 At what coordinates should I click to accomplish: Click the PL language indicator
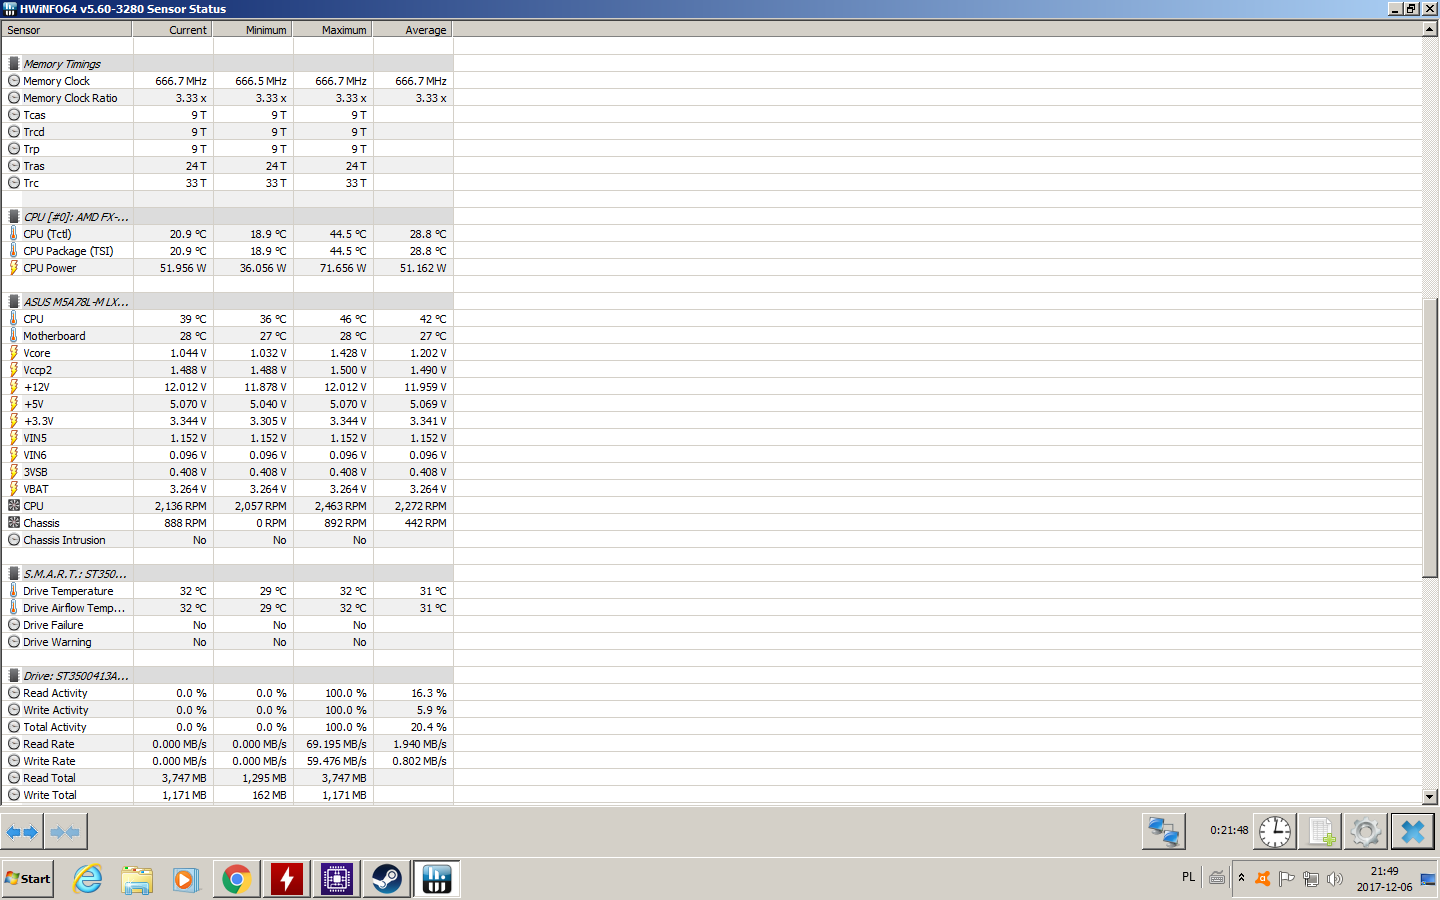(1188, 877)
